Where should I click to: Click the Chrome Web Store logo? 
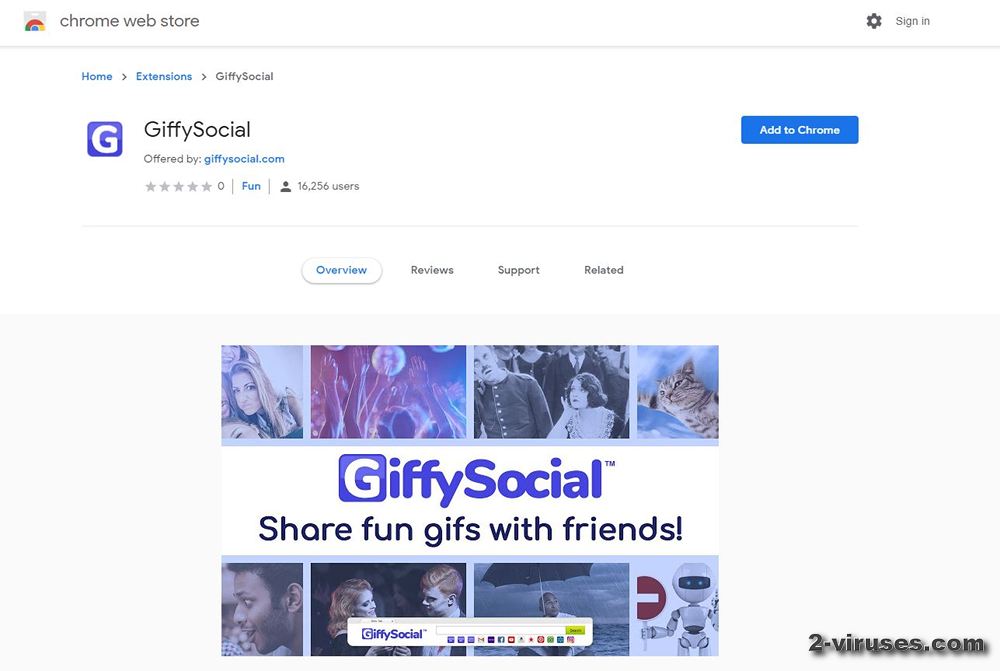35,22
